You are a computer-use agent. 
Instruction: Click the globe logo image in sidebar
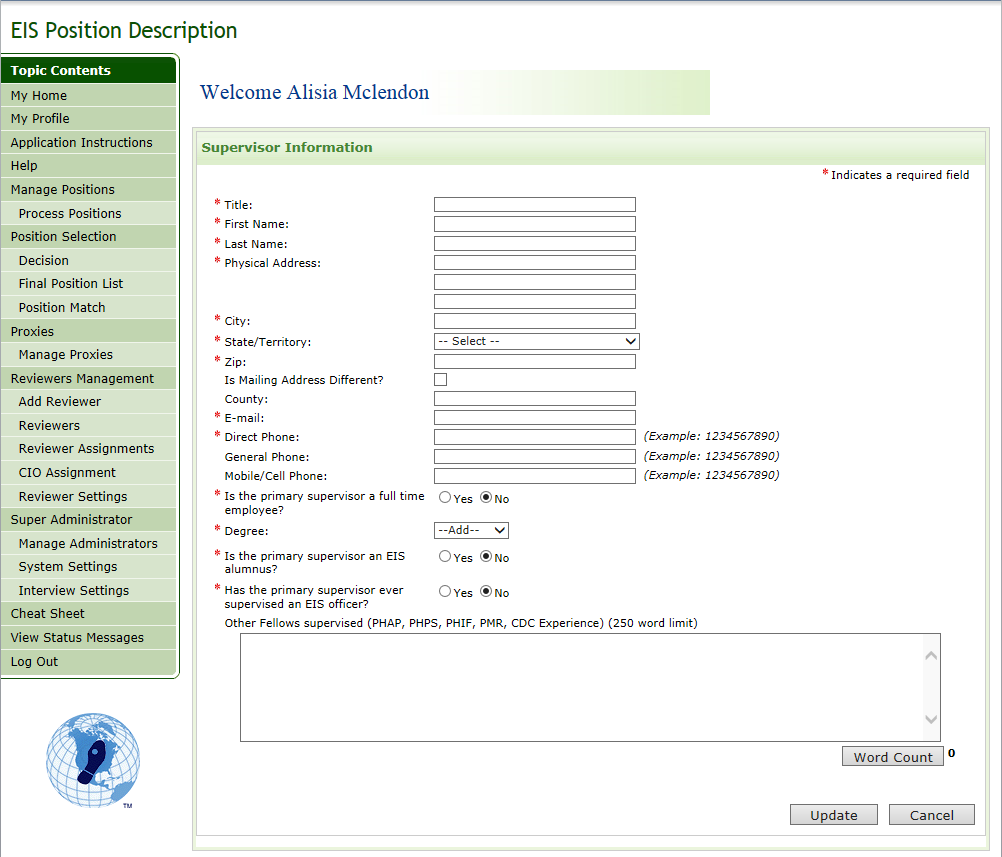pyautogui.click(x=93, y=761)
